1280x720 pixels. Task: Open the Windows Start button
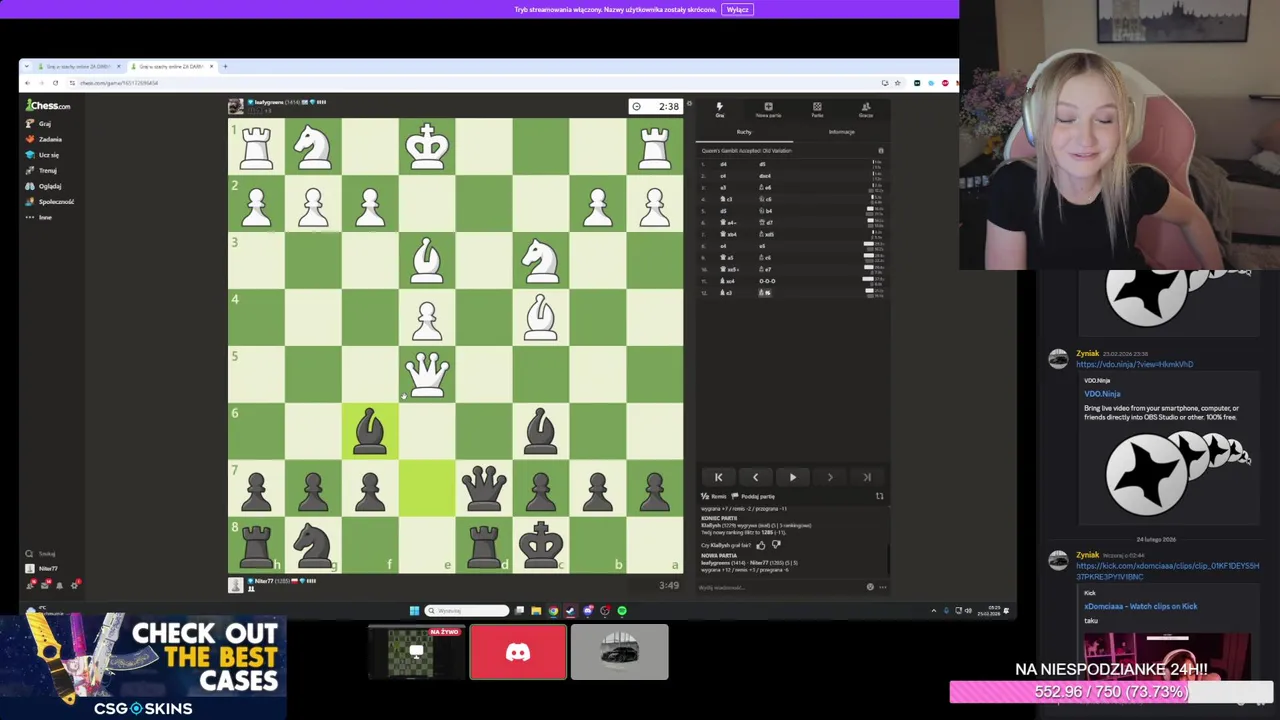pos(414,610)
